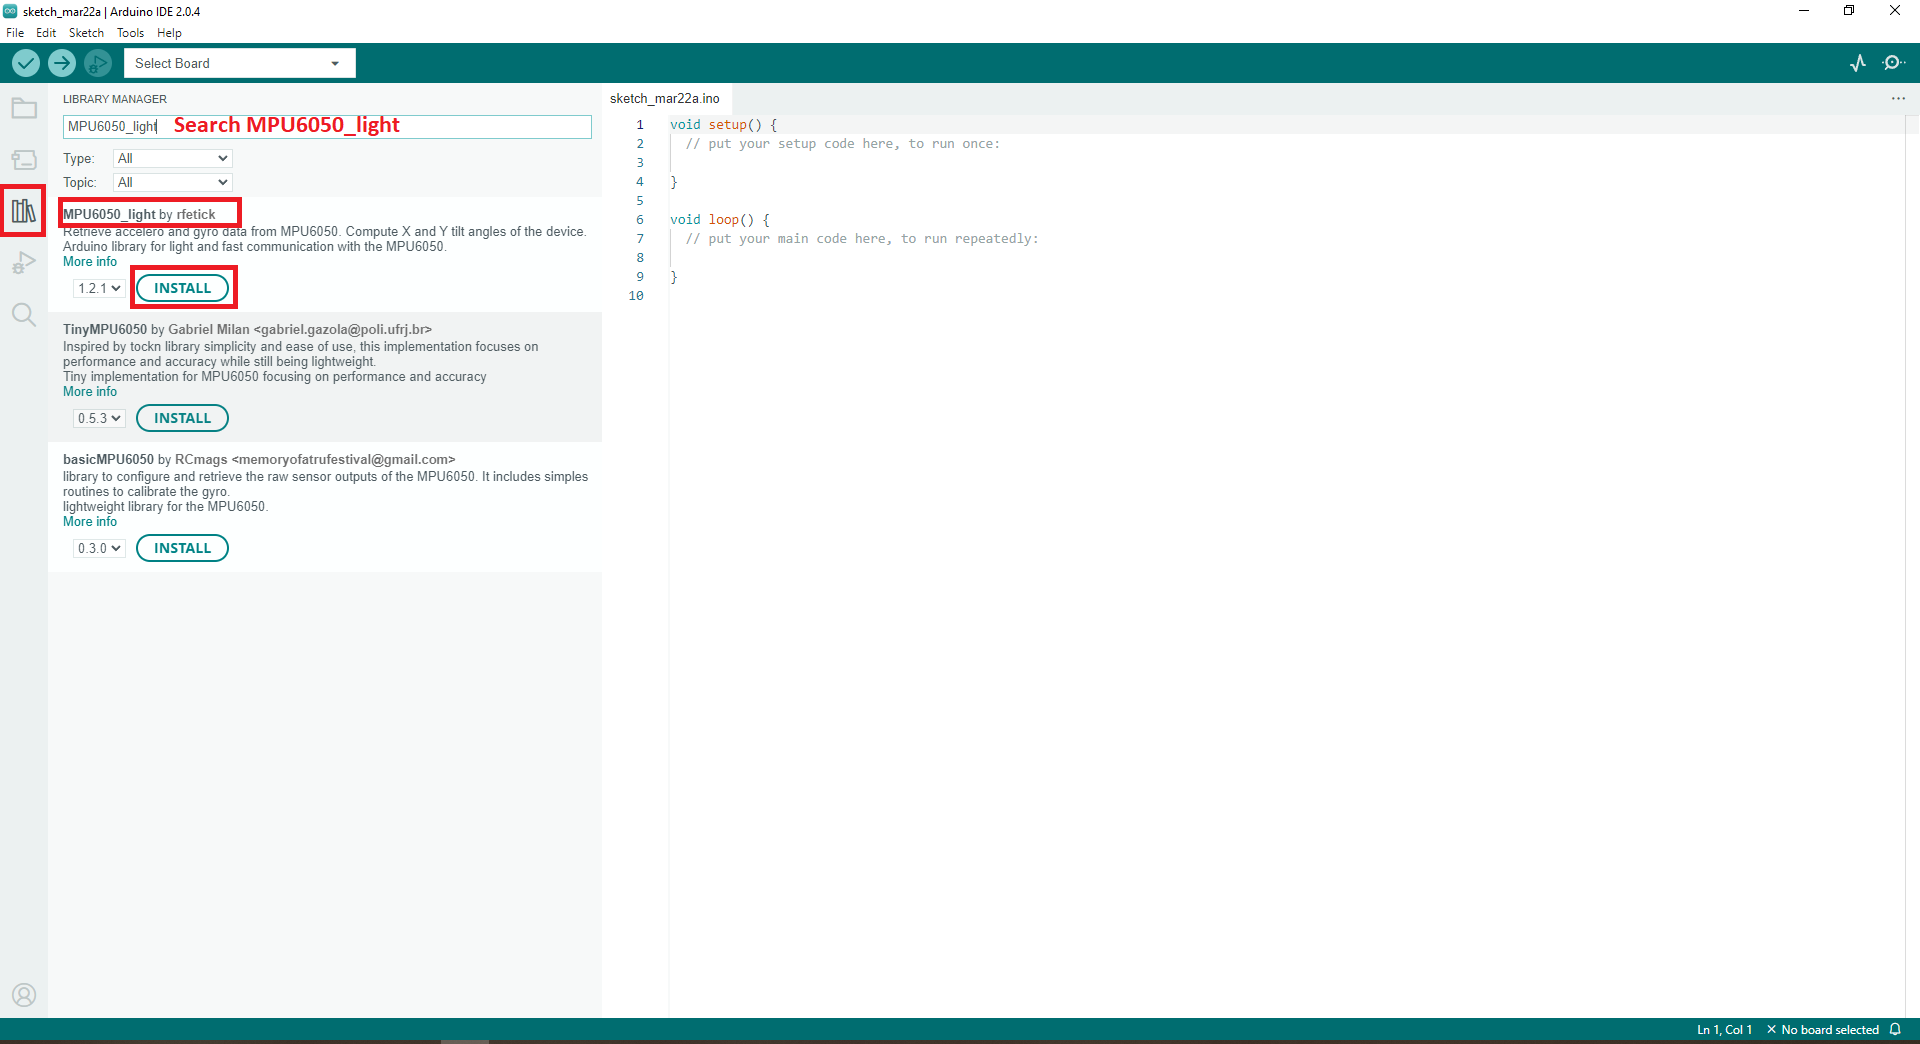Image resolution: width=1920 pixels, height=1044 pixels.
Task: Click the library search input field
Action: pos(326,127)
